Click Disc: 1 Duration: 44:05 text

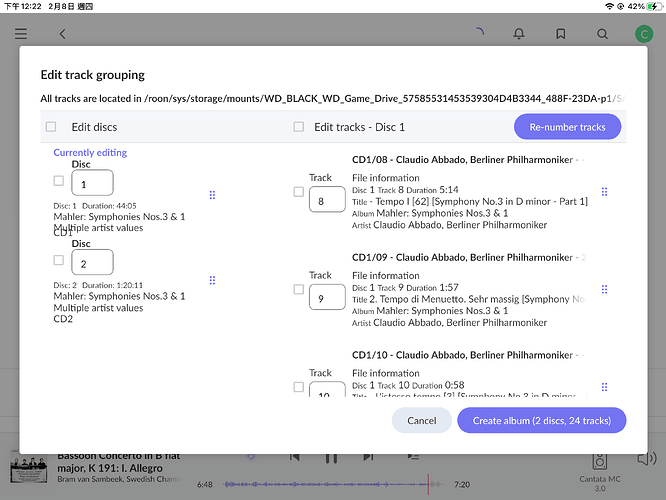(x=95, y=206)
